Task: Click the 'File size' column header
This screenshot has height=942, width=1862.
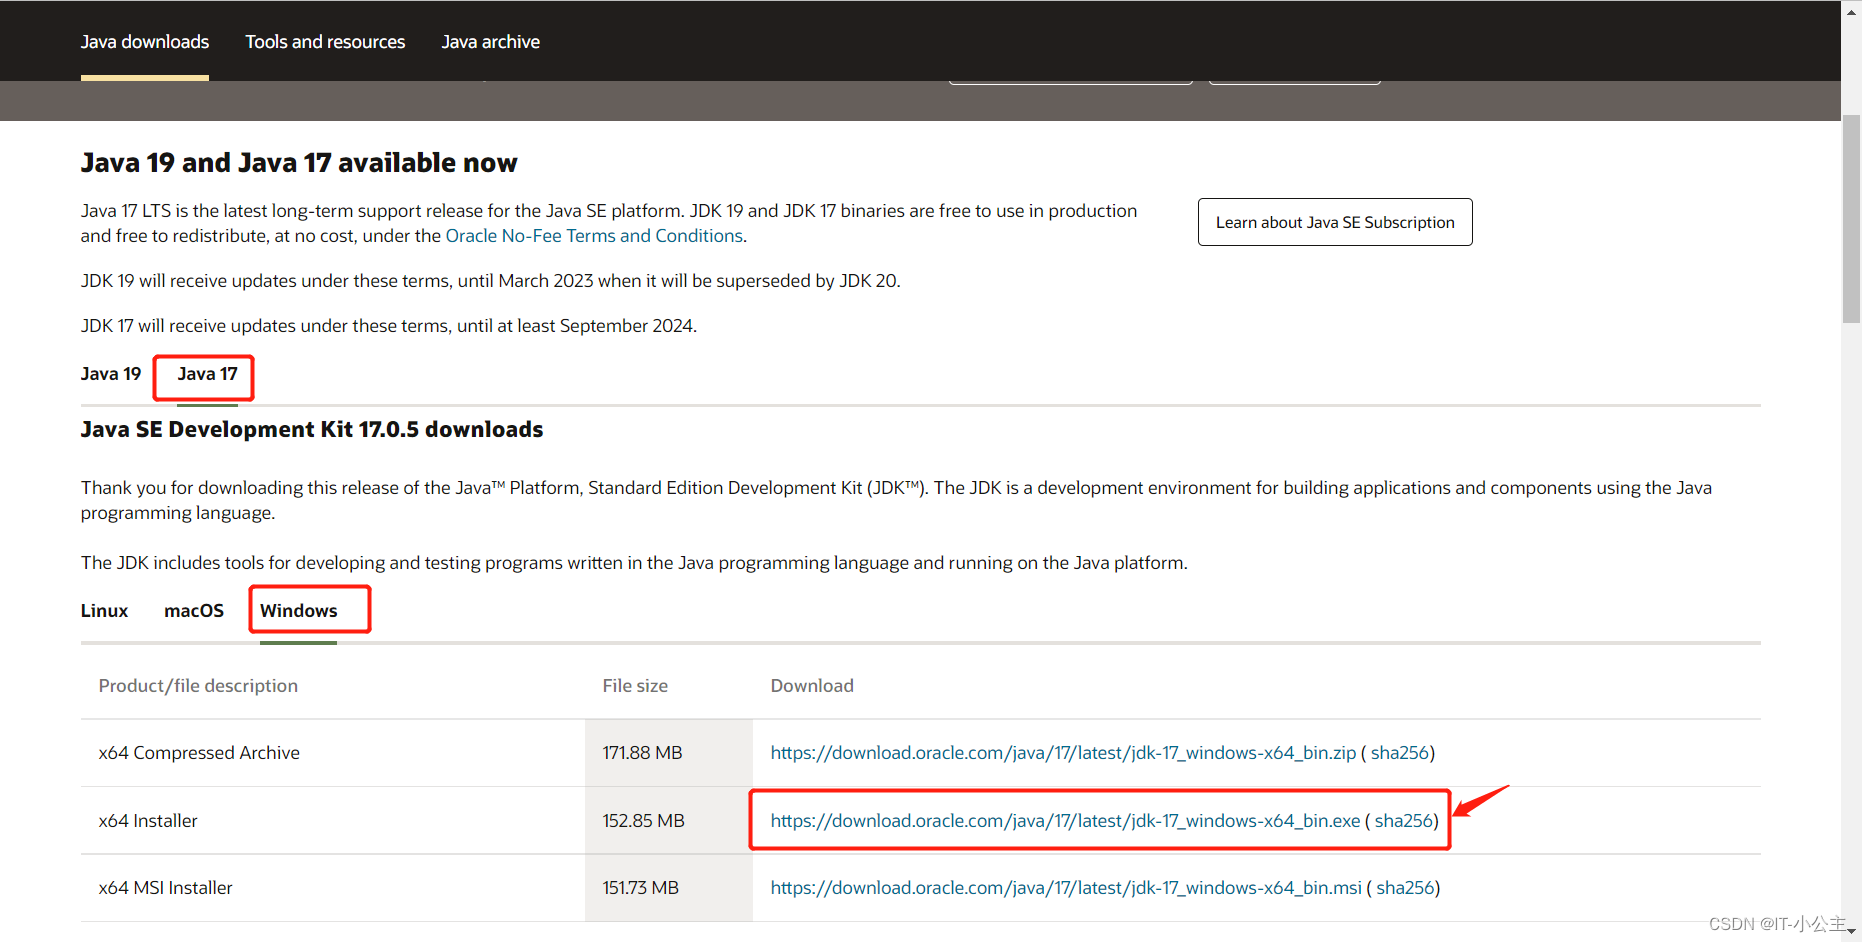Action: 635,686
